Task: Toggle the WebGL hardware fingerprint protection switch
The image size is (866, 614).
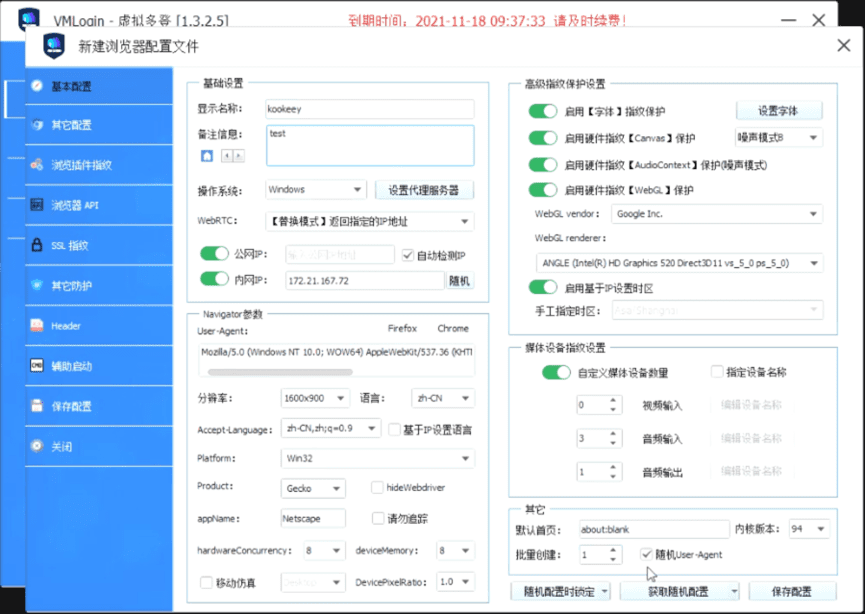Action: point(543,190)
